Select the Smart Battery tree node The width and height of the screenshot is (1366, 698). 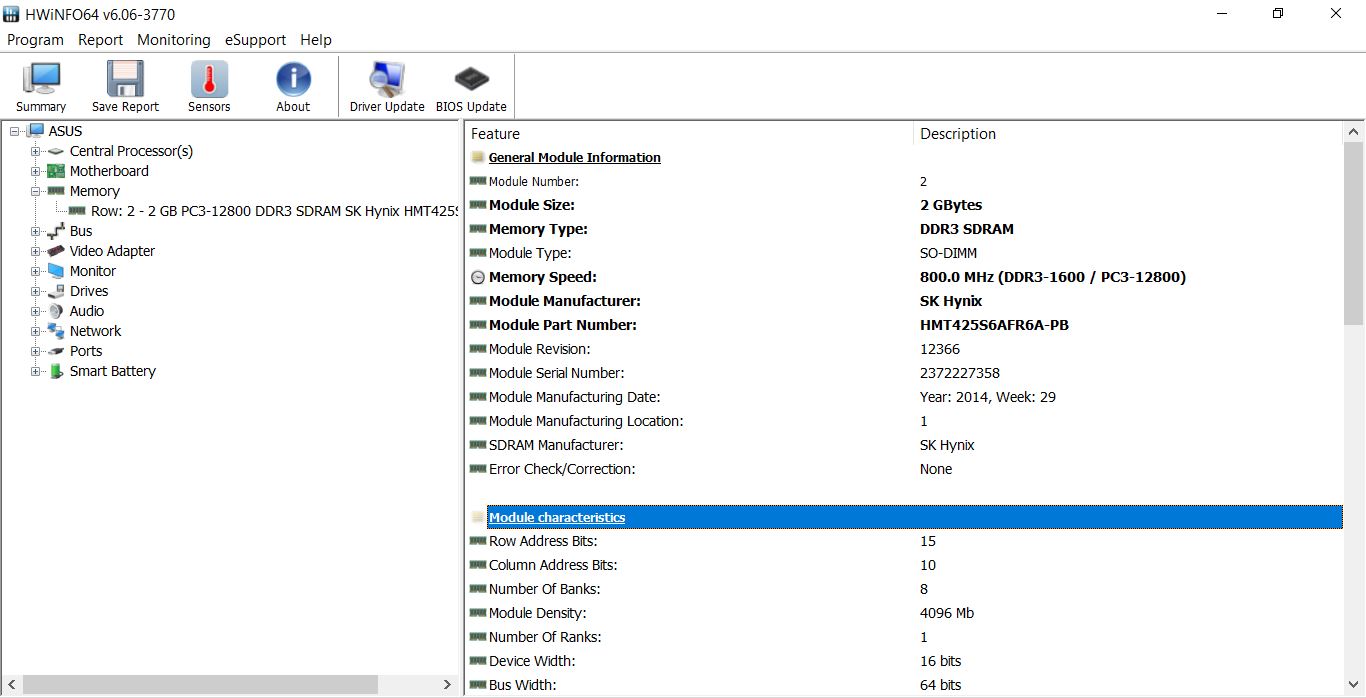pos(112,371)
